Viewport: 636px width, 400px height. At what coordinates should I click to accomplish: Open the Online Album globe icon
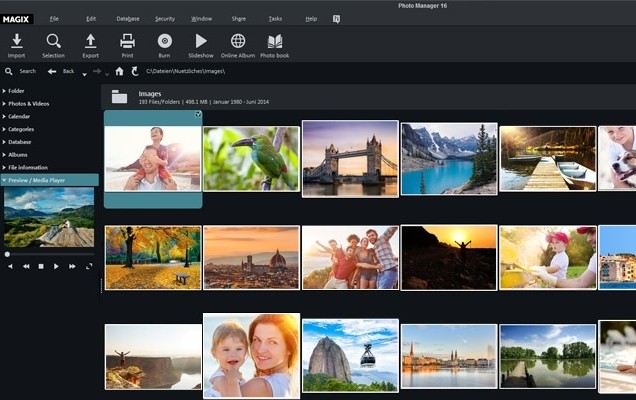coord(238,42)
